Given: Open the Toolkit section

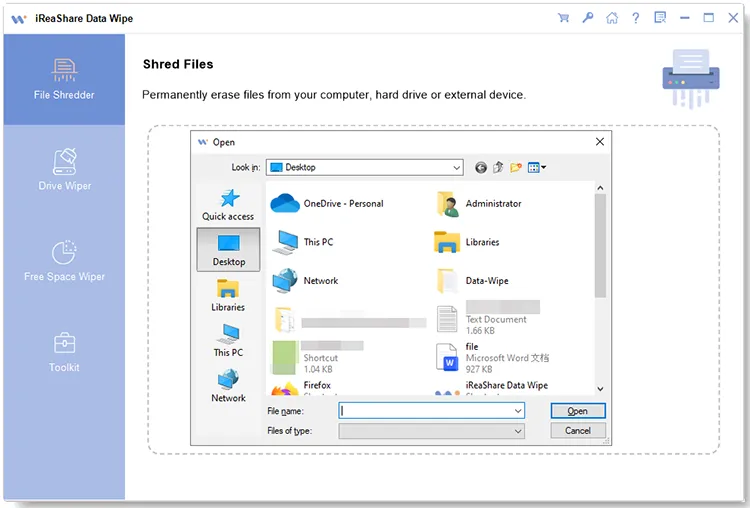Looking at the screenshot, I should pyautogui.click(x=64, y=352).
